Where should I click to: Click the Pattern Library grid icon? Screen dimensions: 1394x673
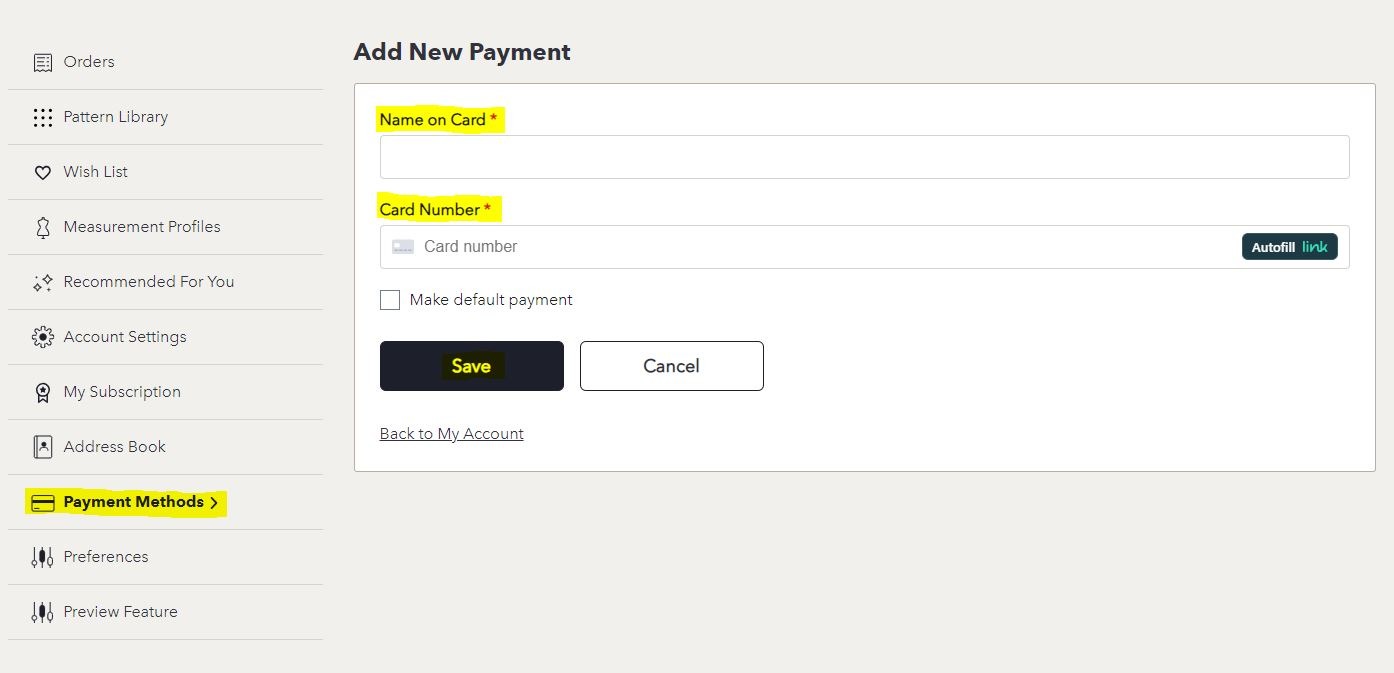click(43, 117)
